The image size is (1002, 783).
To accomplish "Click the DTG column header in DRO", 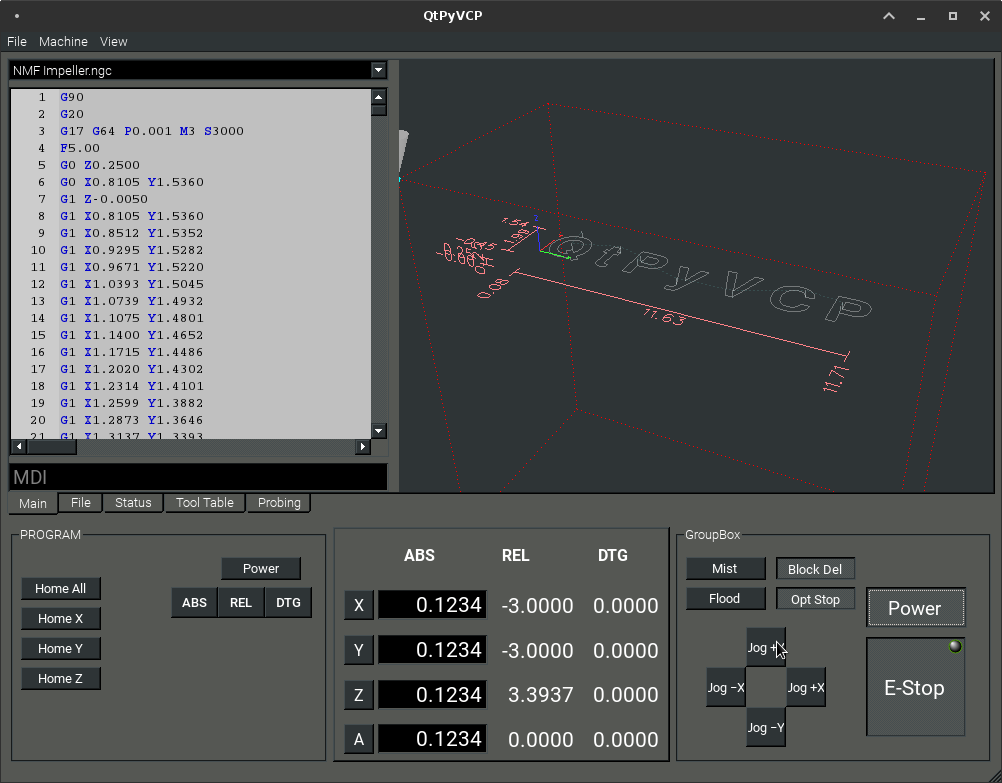I will [613, 555].
